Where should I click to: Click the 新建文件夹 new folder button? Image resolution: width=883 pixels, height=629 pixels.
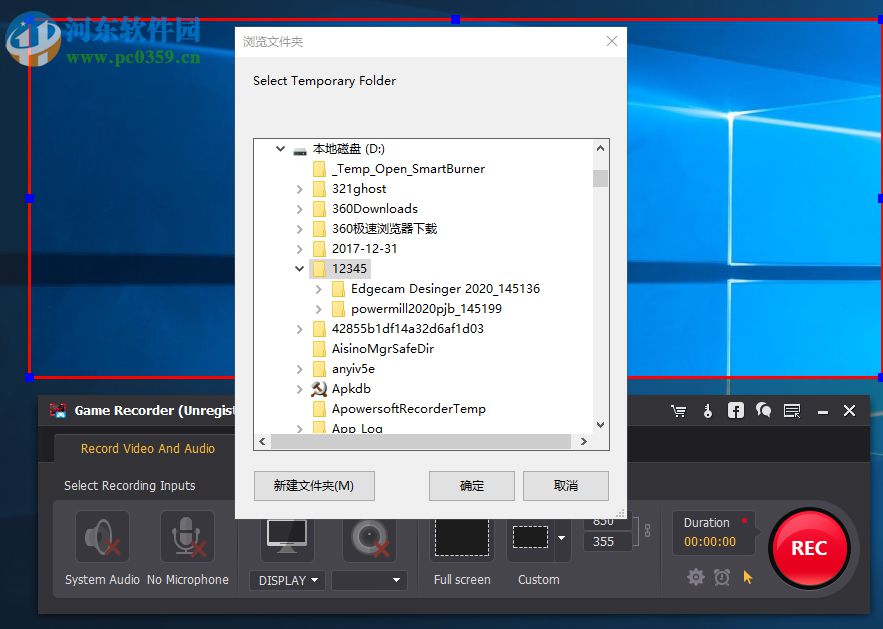click(x=314, y=486)
